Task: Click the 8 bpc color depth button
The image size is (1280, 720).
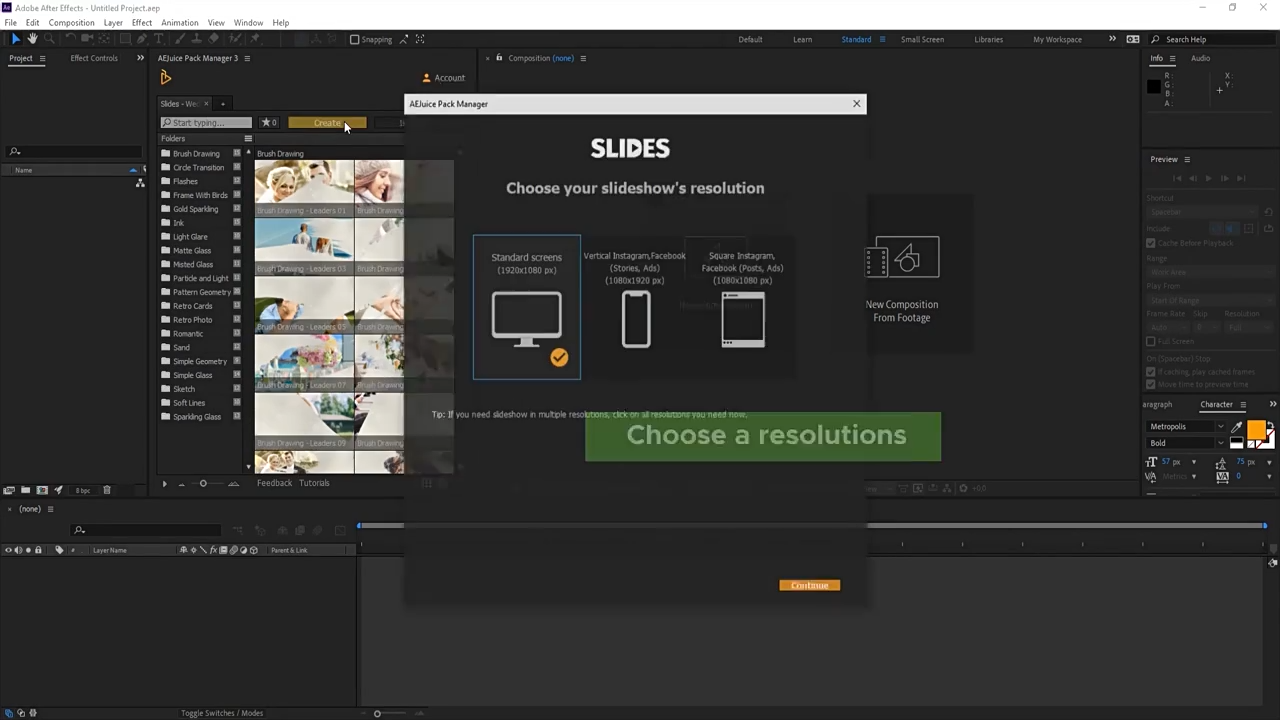Action: tap(83, 490)
